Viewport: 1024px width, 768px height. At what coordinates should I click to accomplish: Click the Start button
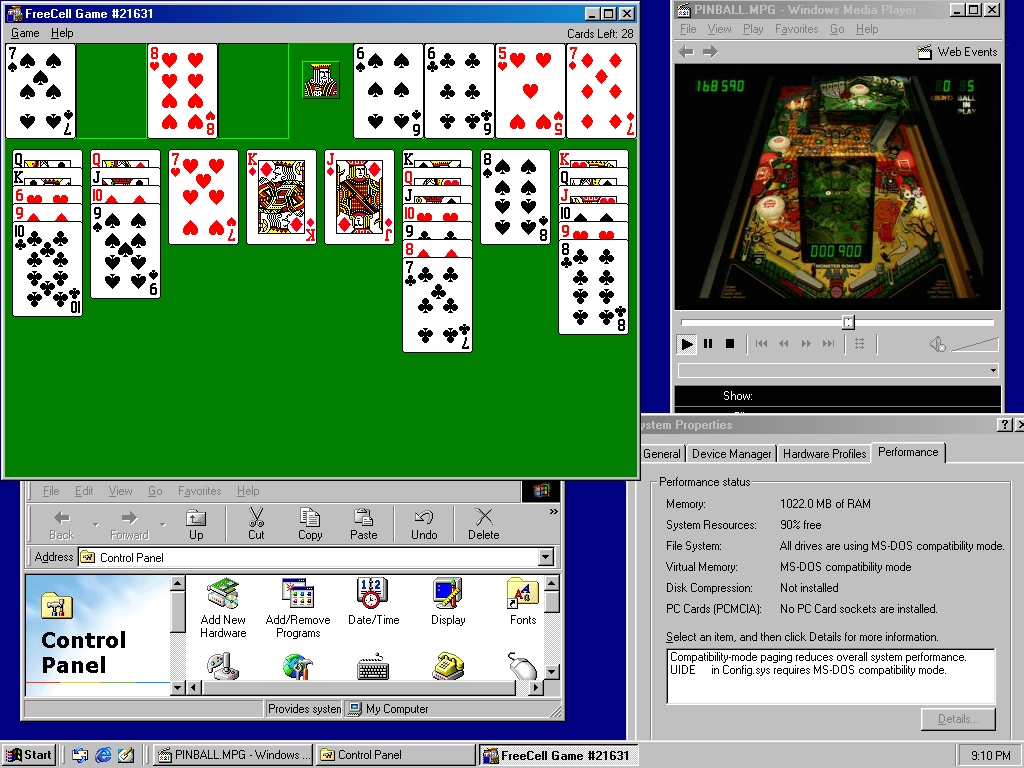tap(29, 755)
